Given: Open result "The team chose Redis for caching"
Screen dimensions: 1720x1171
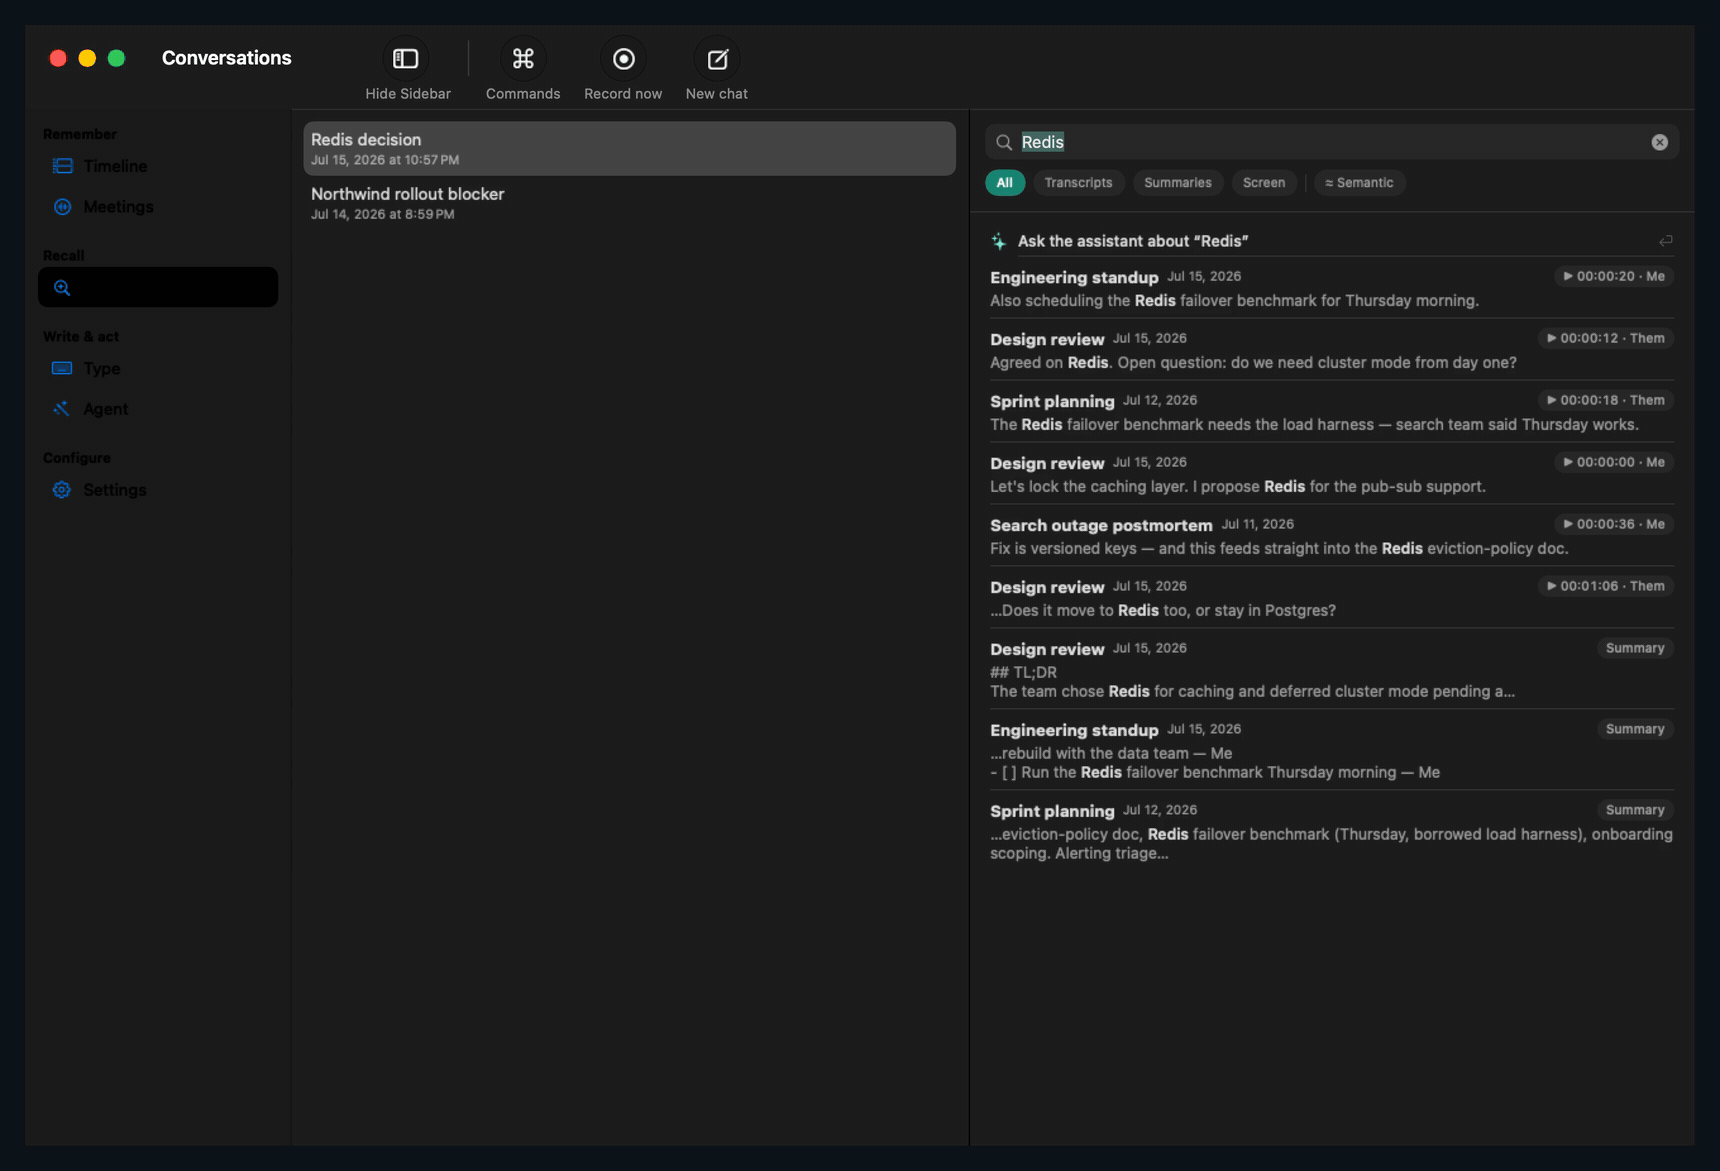Looking at the screenshot, I should click(1331, 670).
